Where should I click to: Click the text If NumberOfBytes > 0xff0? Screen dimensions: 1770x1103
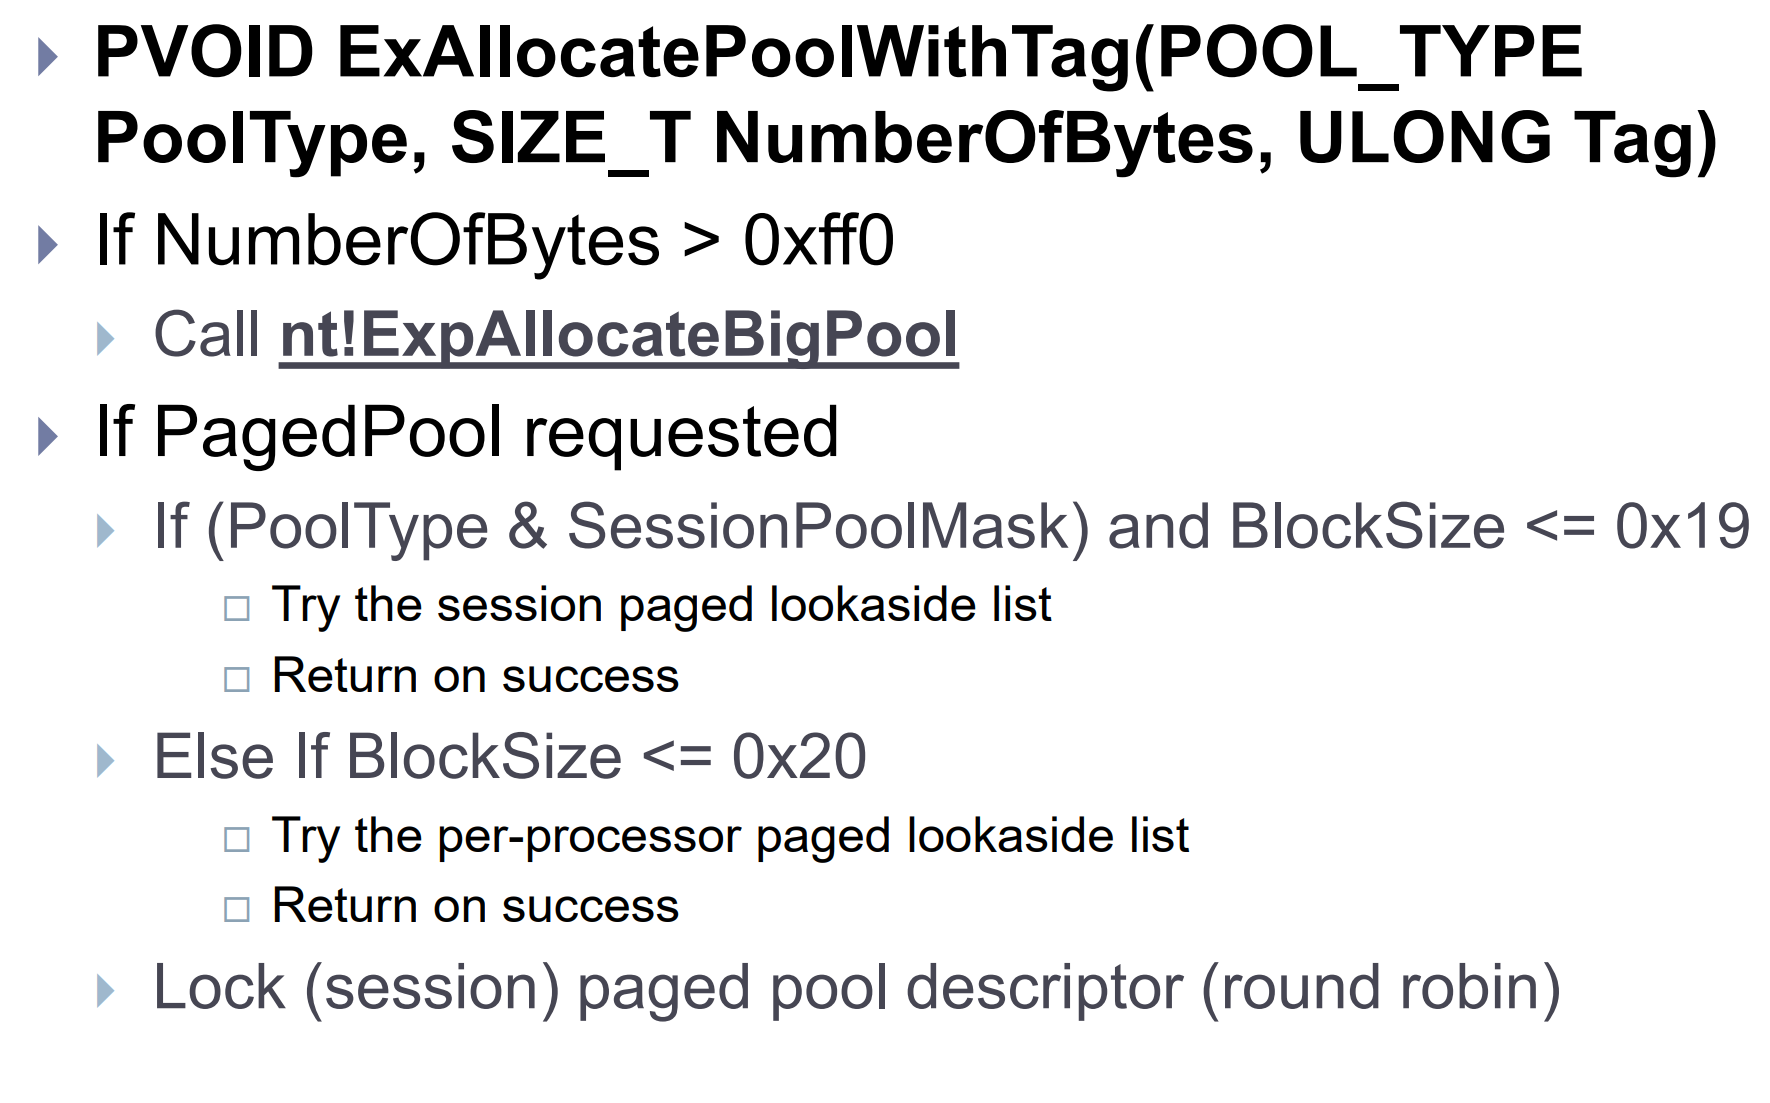[x=495, y=241]
